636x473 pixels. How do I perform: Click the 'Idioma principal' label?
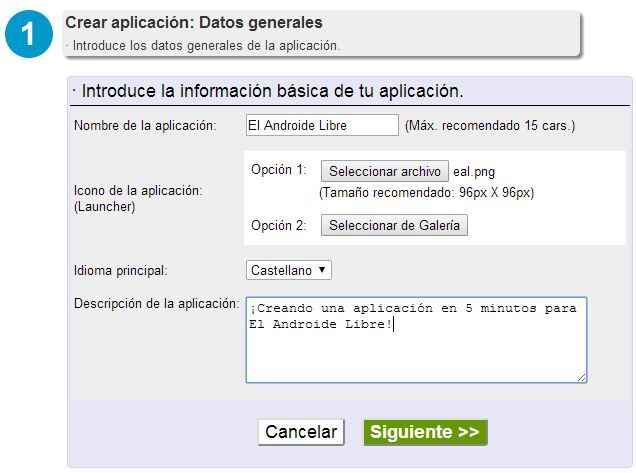[120, 271]
